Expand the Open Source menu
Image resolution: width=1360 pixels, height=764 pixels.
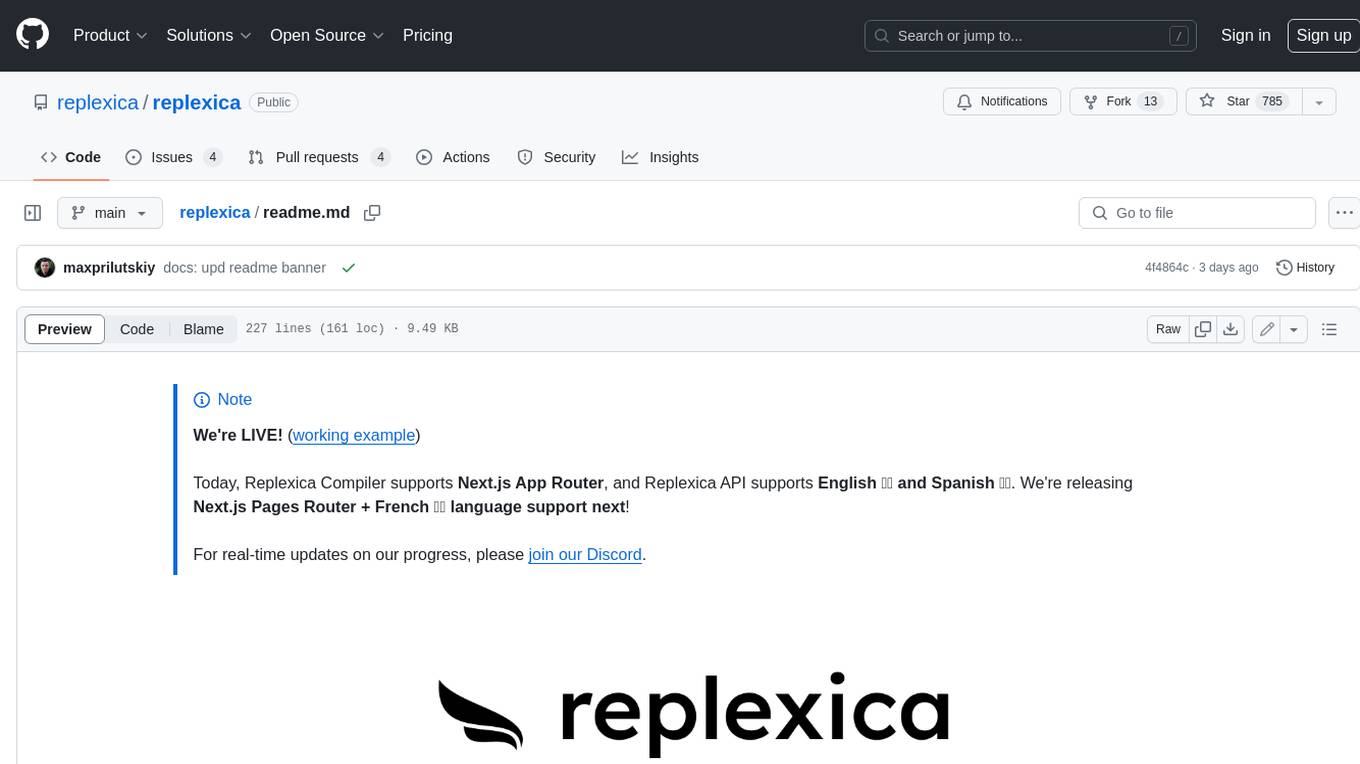click(327, 35)
